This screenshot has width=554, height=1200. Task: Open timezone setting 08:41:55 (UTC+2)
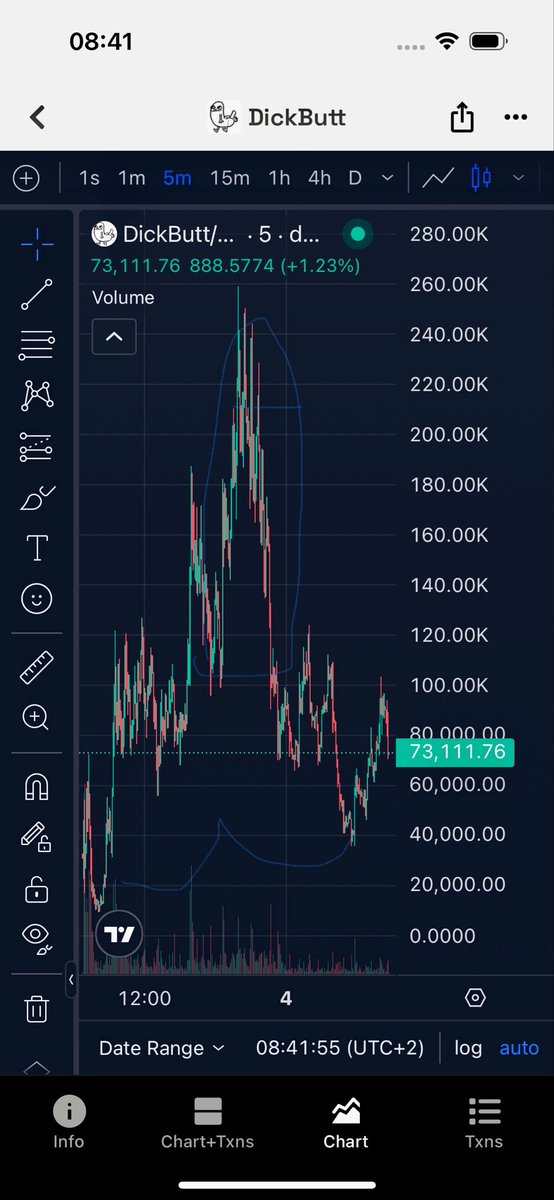[x=340, y=1048]
